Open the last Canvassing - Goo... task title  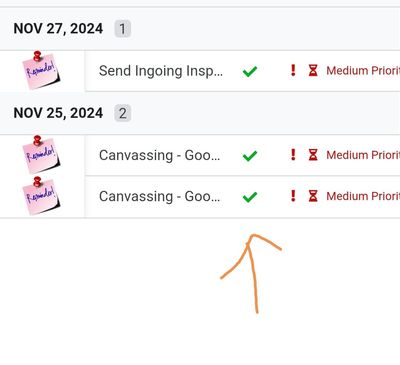[x=159, y=196]
